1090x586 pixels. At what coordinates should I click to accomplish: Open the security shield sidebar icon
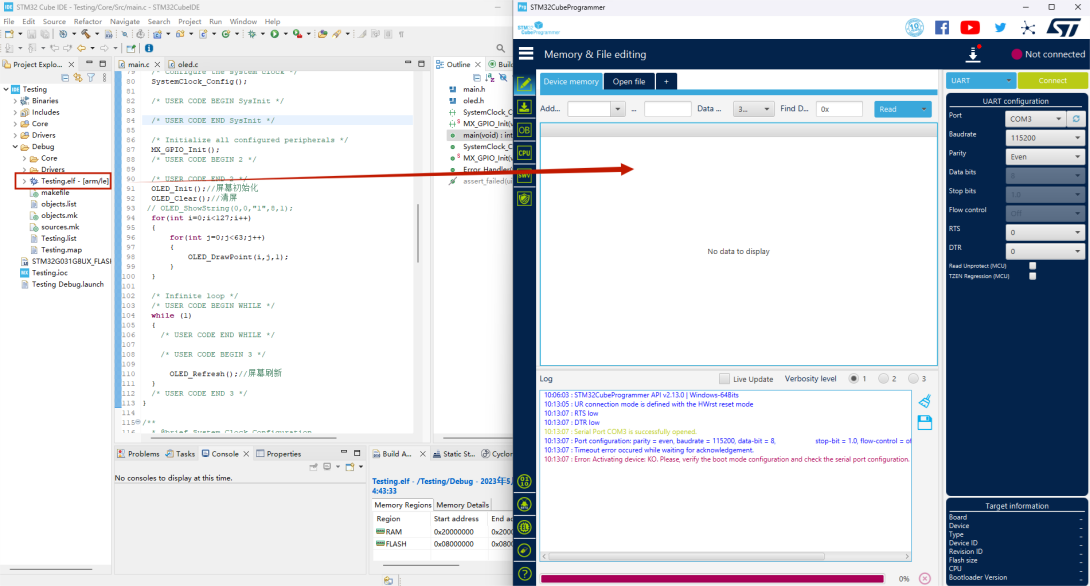[x=525, y=199]
